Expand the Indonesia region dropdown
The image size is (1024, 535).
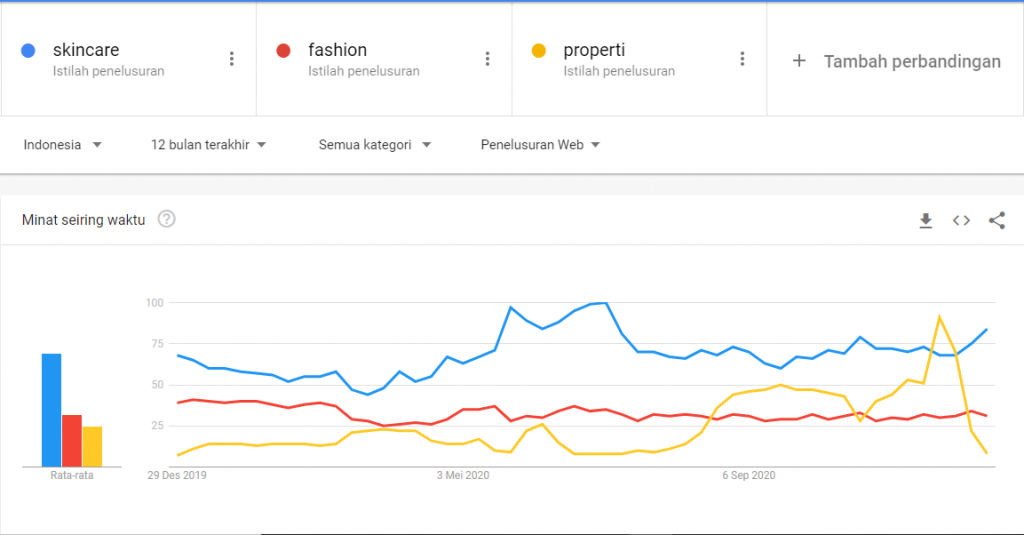pyautogui.click(x=63, y=145)
